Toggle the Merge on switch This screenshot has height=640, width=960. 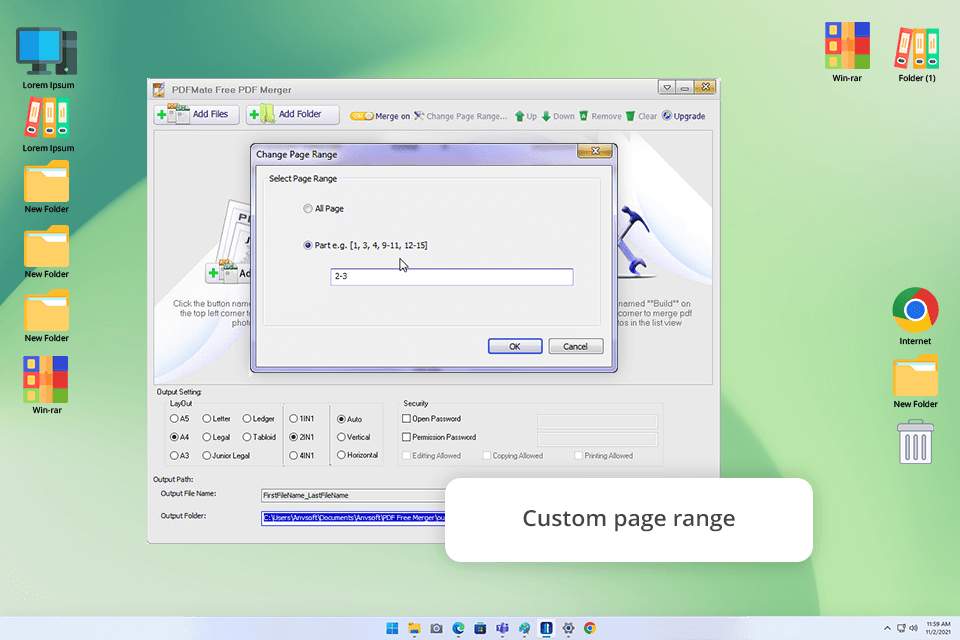[361, 116]
